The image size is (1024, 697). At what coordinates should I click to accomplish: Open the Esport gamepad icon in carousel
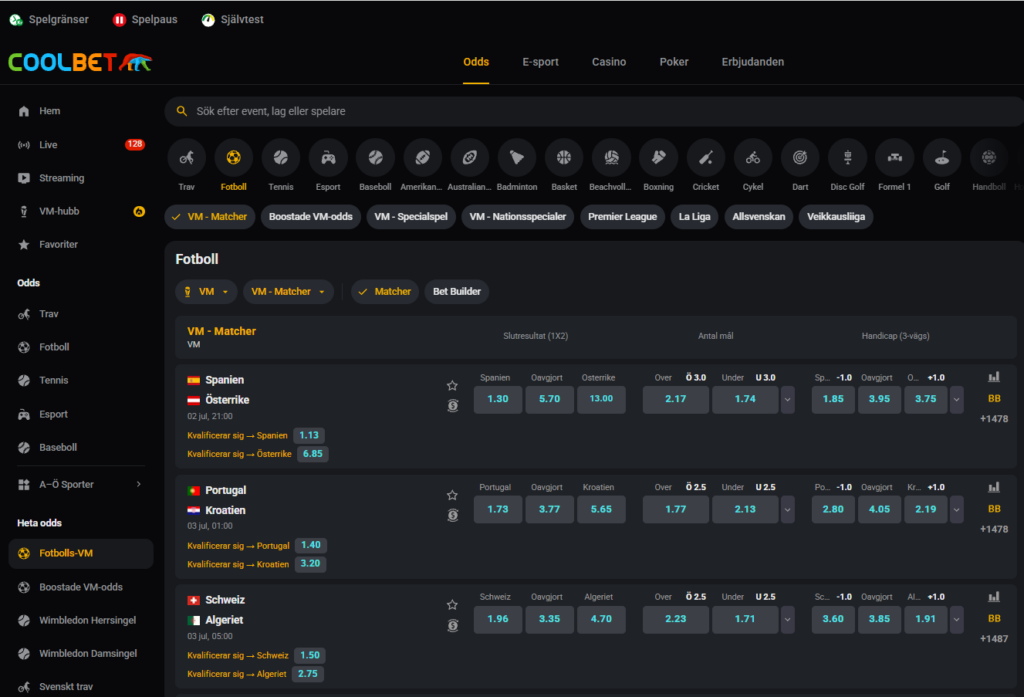coord(328,157)
